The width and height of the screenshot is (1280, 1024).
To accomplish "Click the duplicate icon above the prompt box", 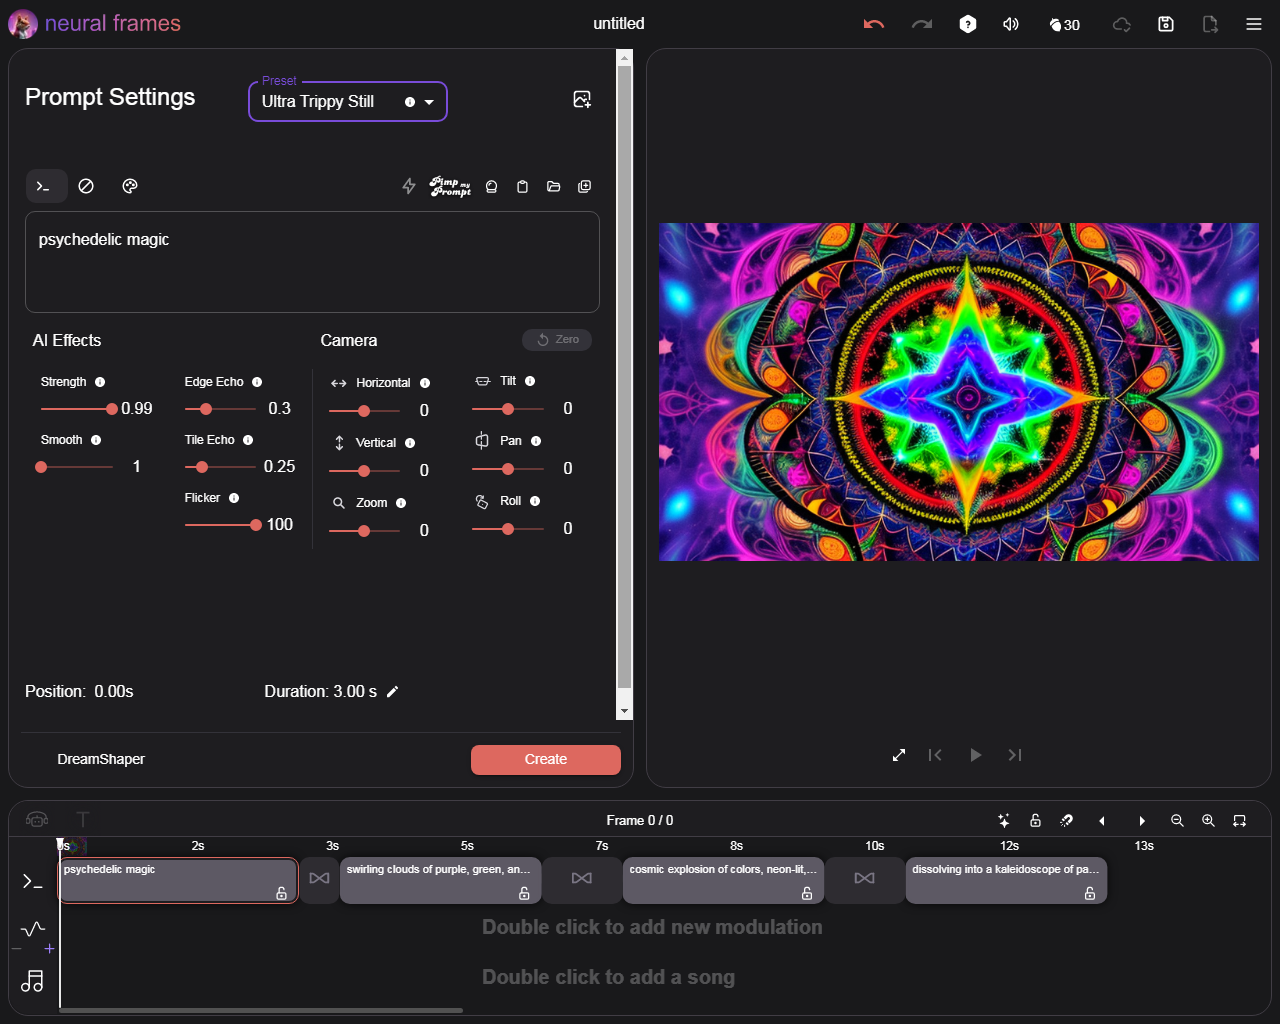I will pos(585,186).
